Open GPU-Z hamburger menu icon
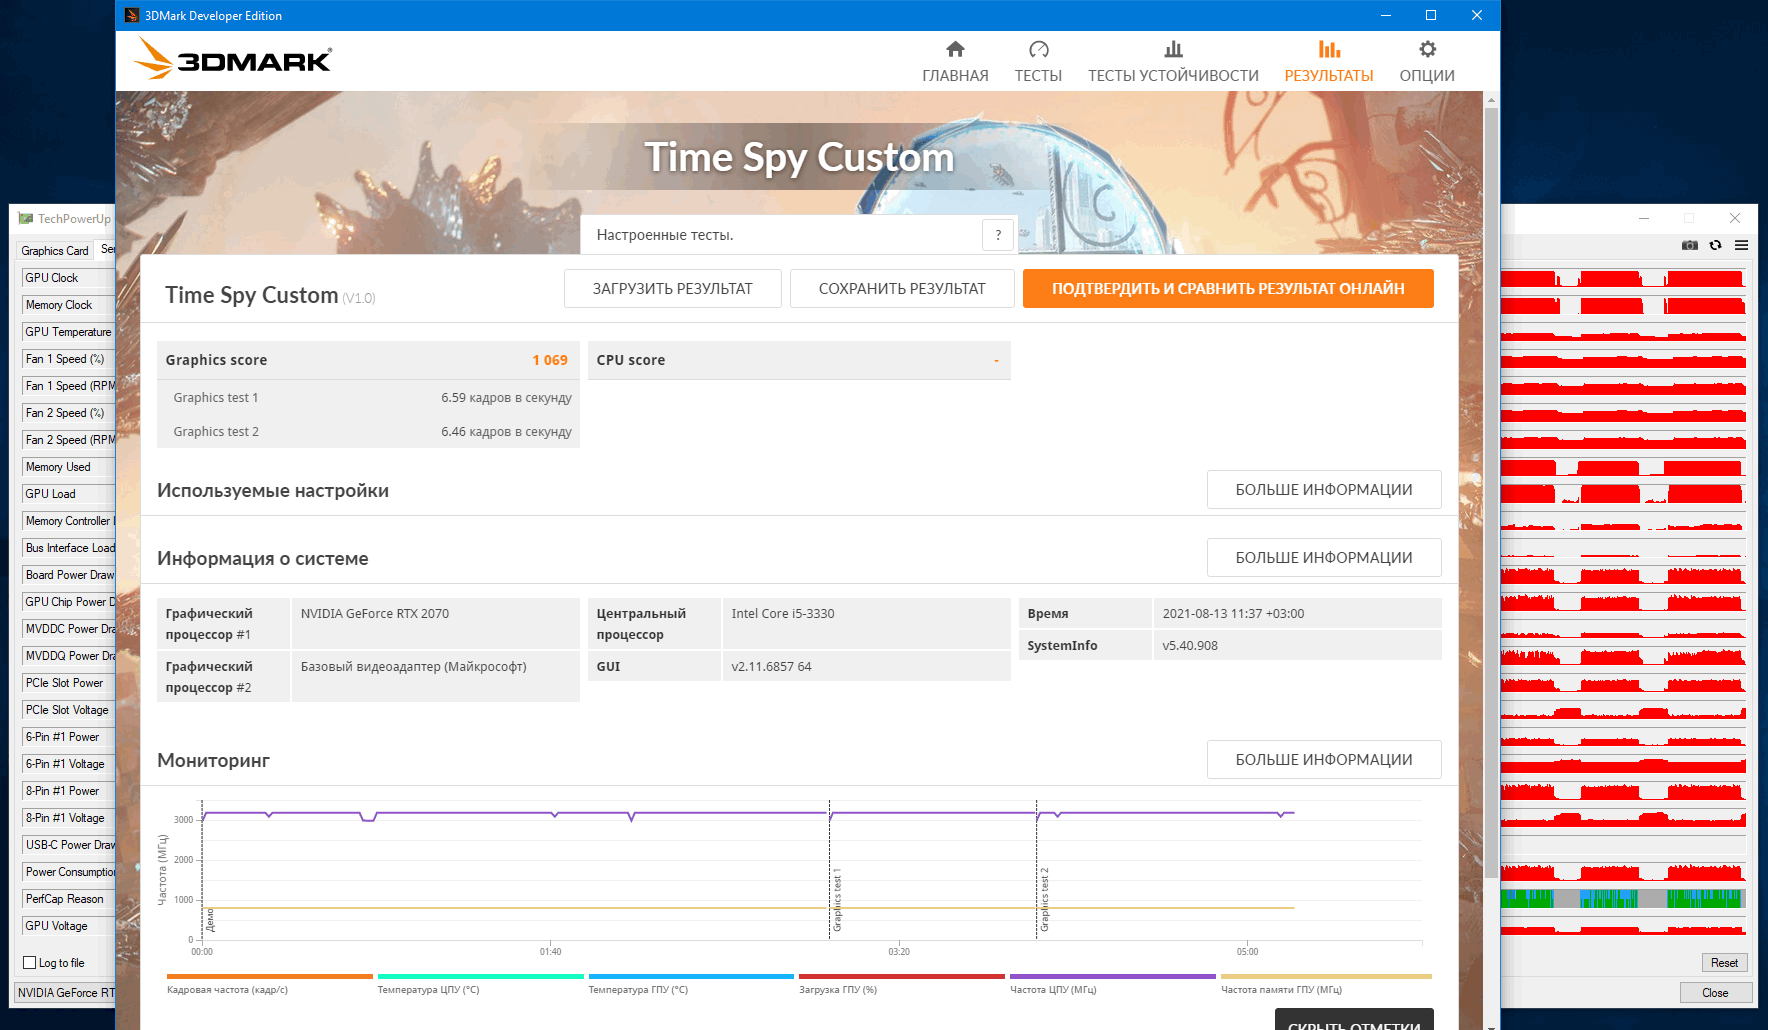 tap(1742, 245)
